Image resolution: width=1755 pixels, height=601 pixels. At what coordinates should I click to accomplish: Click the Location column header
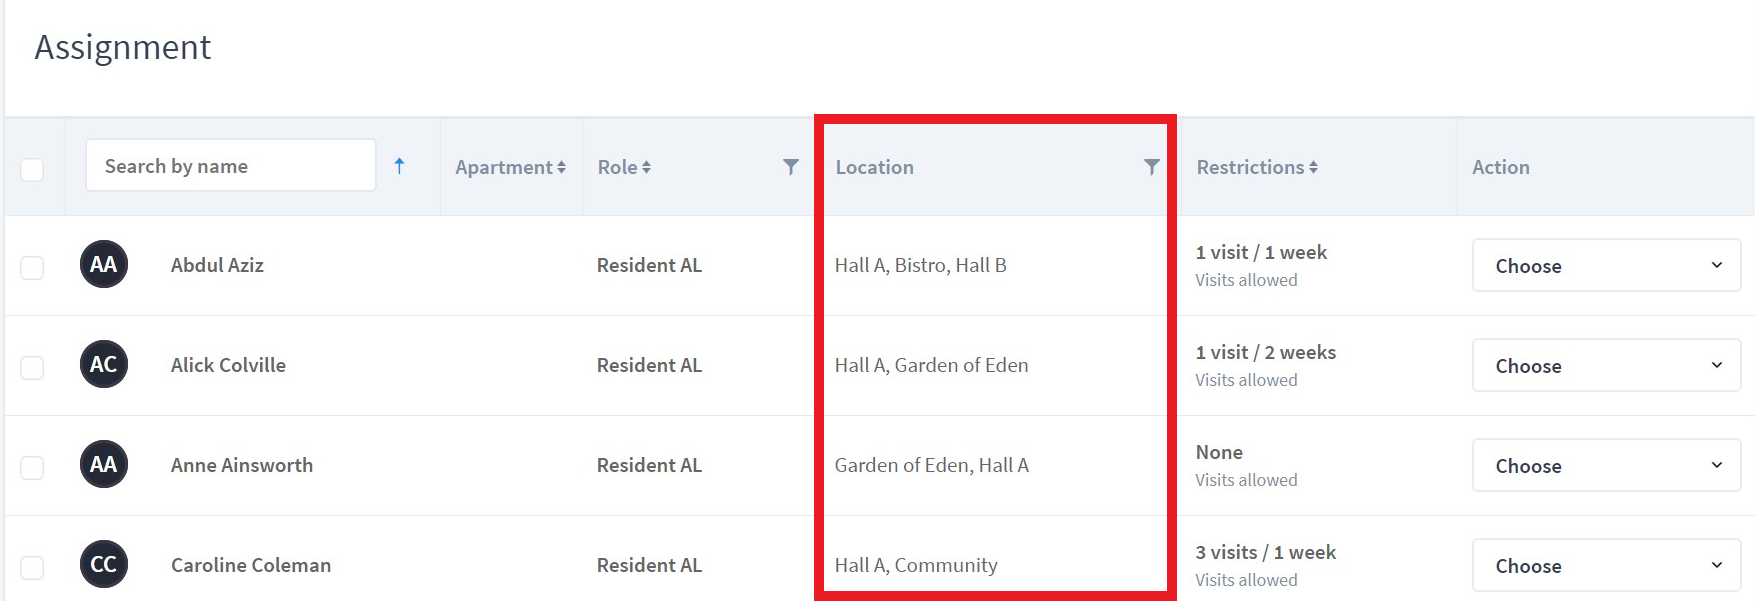pyautogui.click(x=875, y=167)
